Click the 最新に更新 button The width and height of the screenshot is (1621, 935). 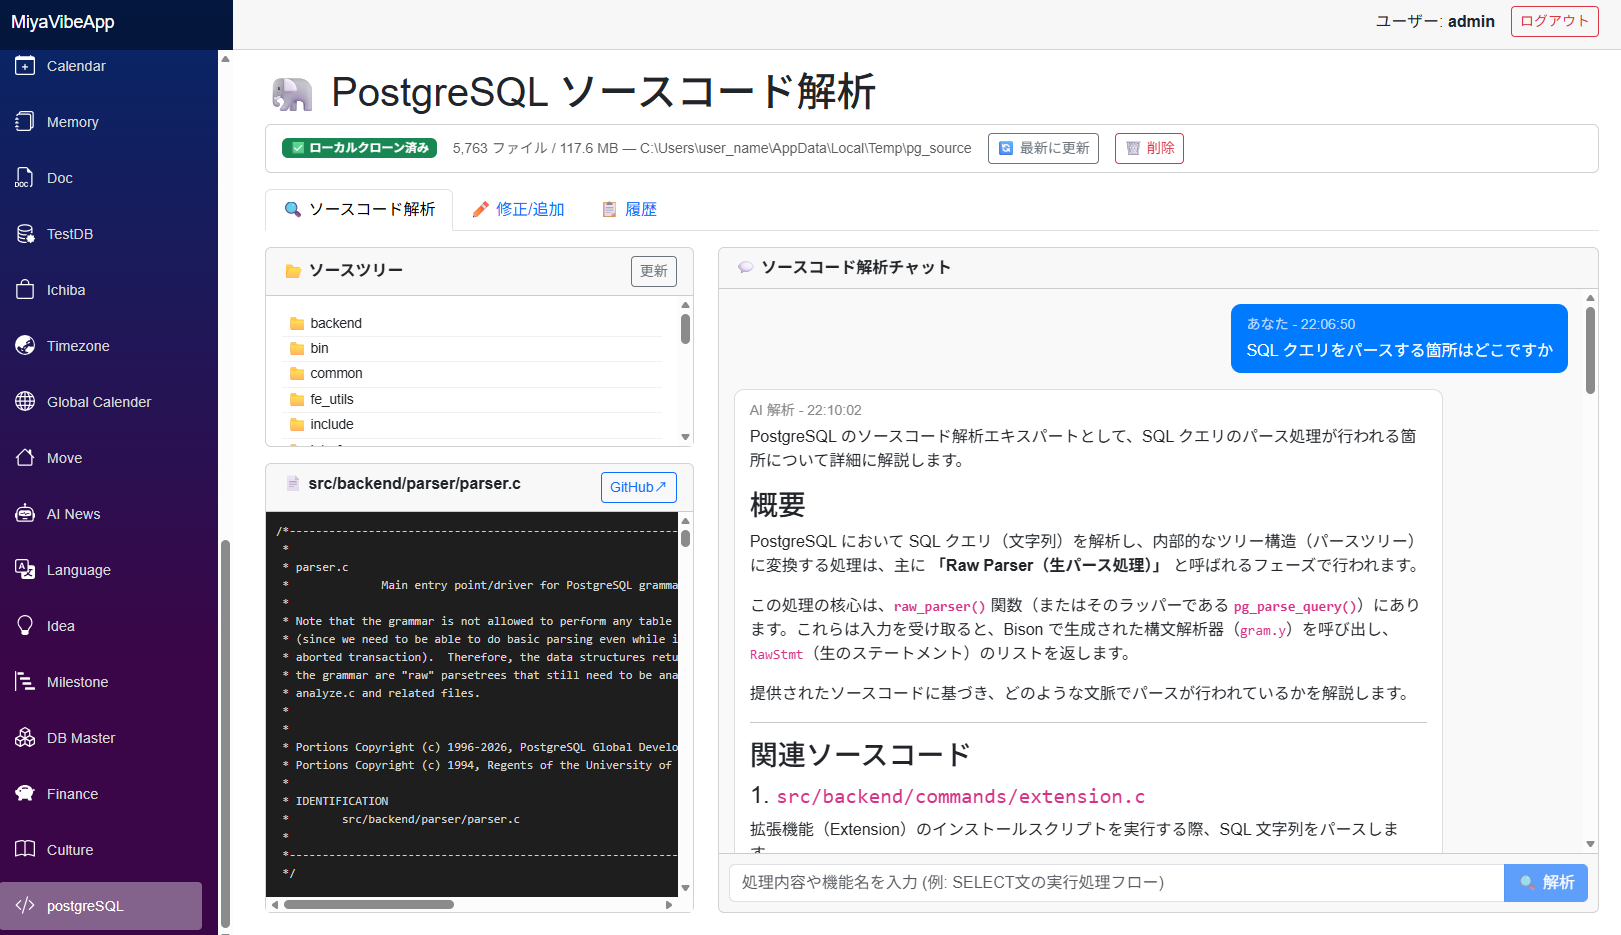click(1043, 148)
